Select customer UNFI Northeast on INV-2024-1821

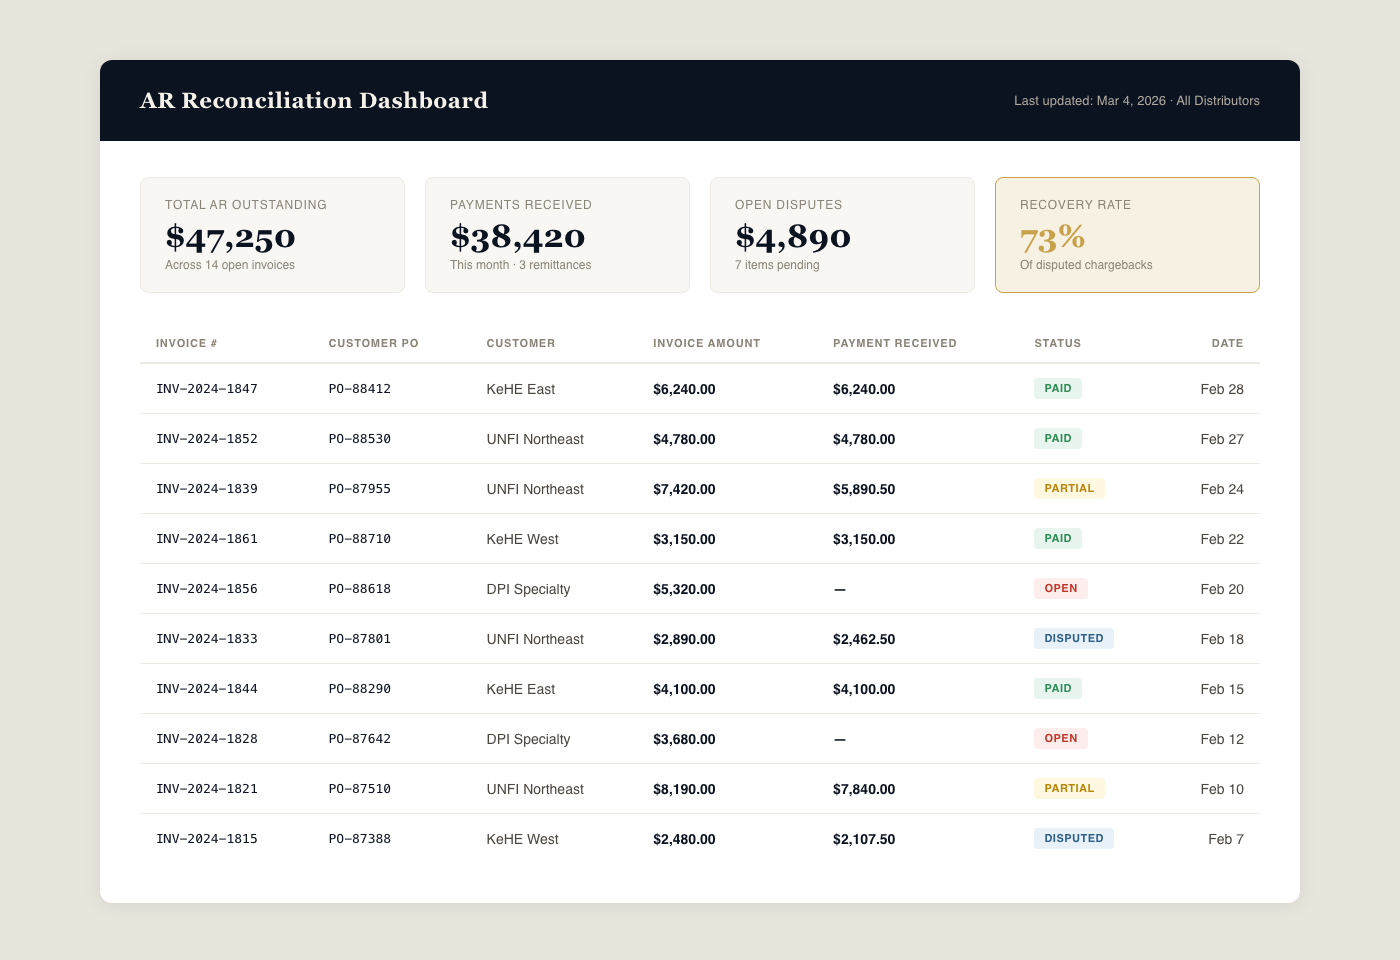pyautogui.click(x=535, y=789)
